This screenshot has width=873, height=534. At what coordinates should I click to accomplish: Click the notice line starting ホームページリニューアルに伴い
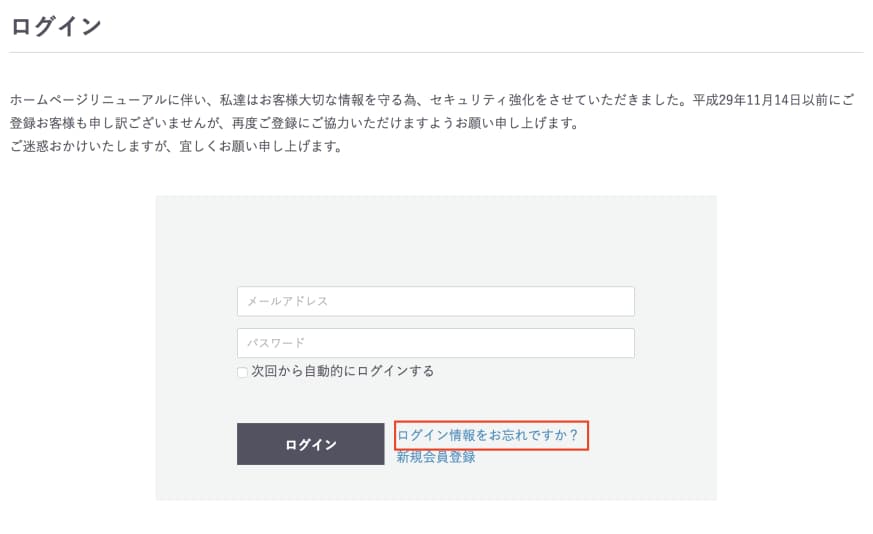432,100
